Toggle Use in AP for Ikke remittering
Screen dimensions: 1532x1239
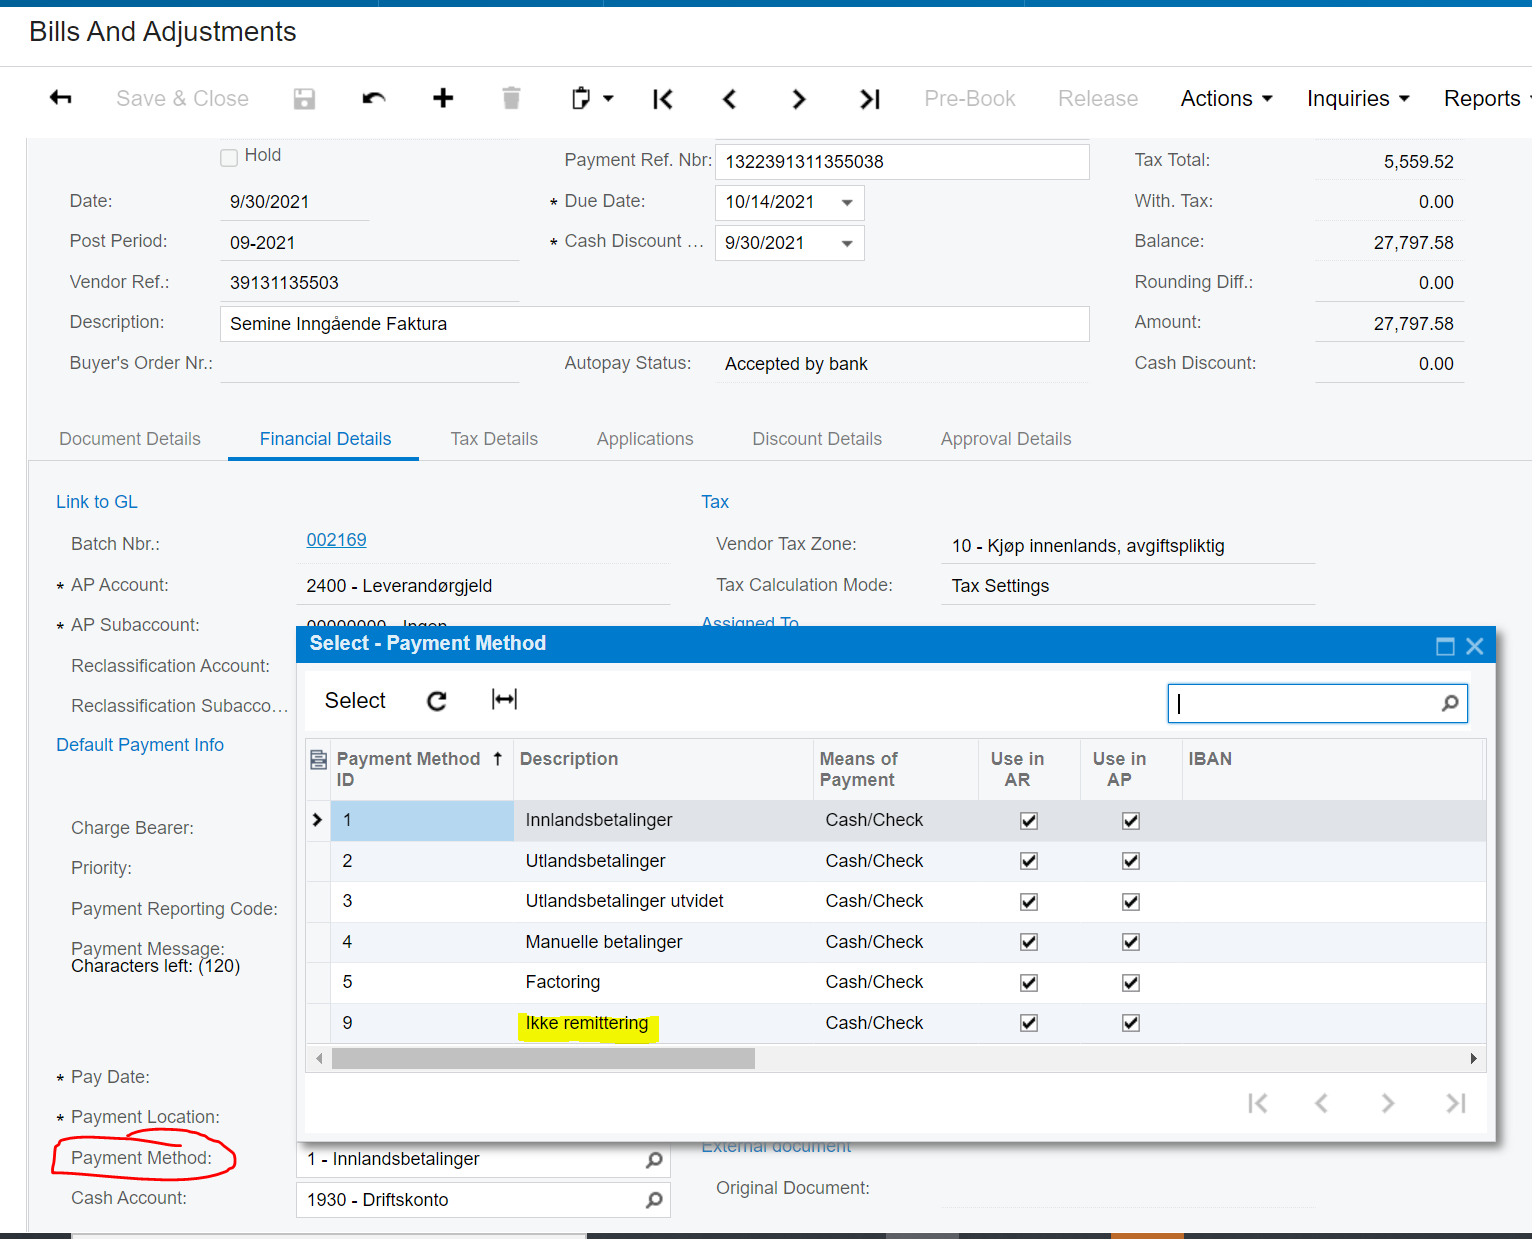tap(1130, 1023)
